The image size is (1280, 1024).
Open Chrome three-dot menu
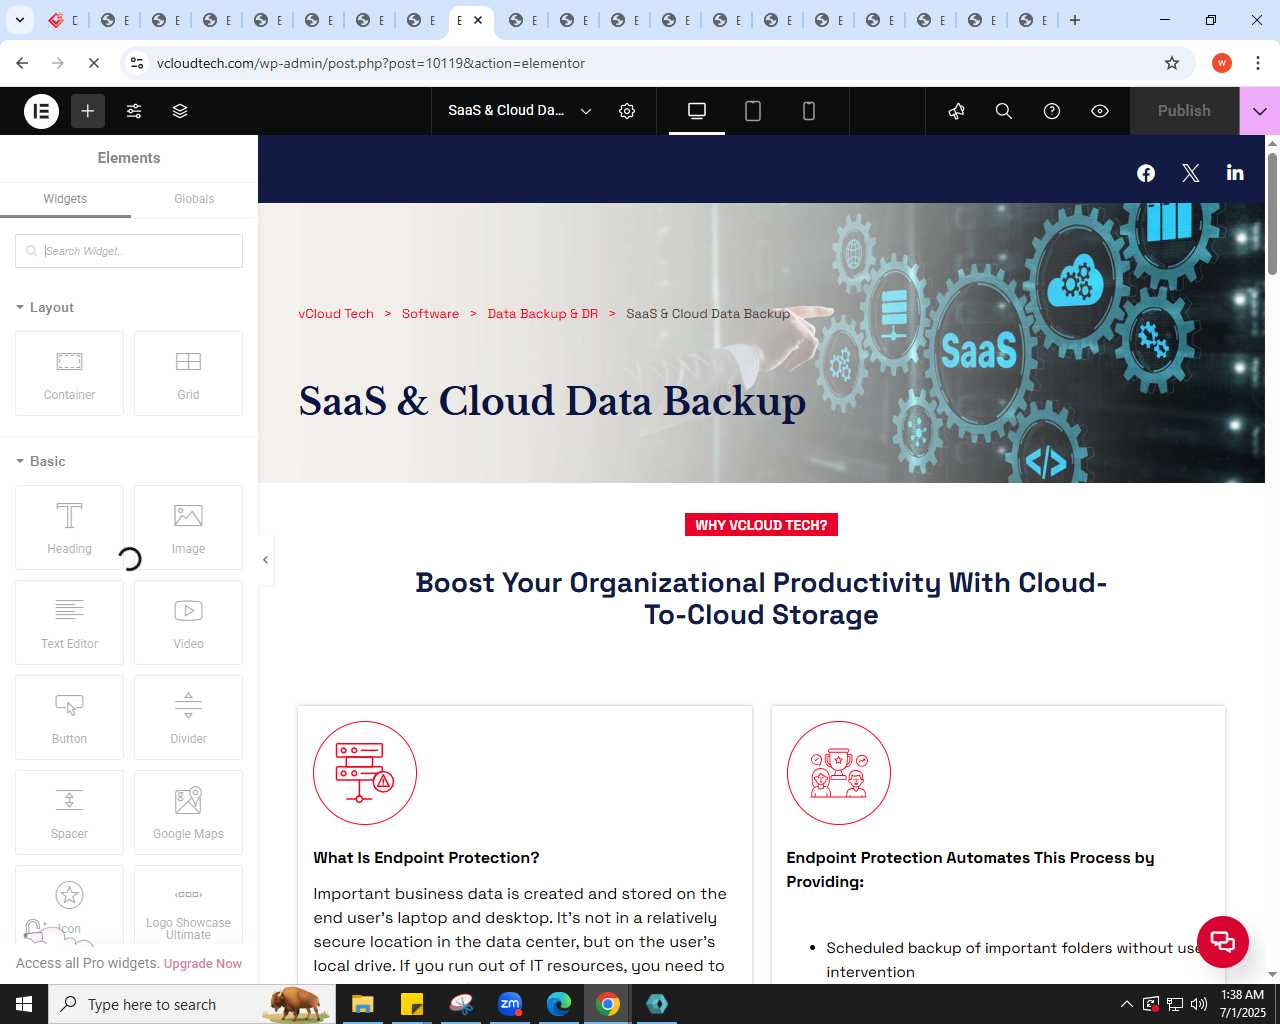click(1257, 63)
